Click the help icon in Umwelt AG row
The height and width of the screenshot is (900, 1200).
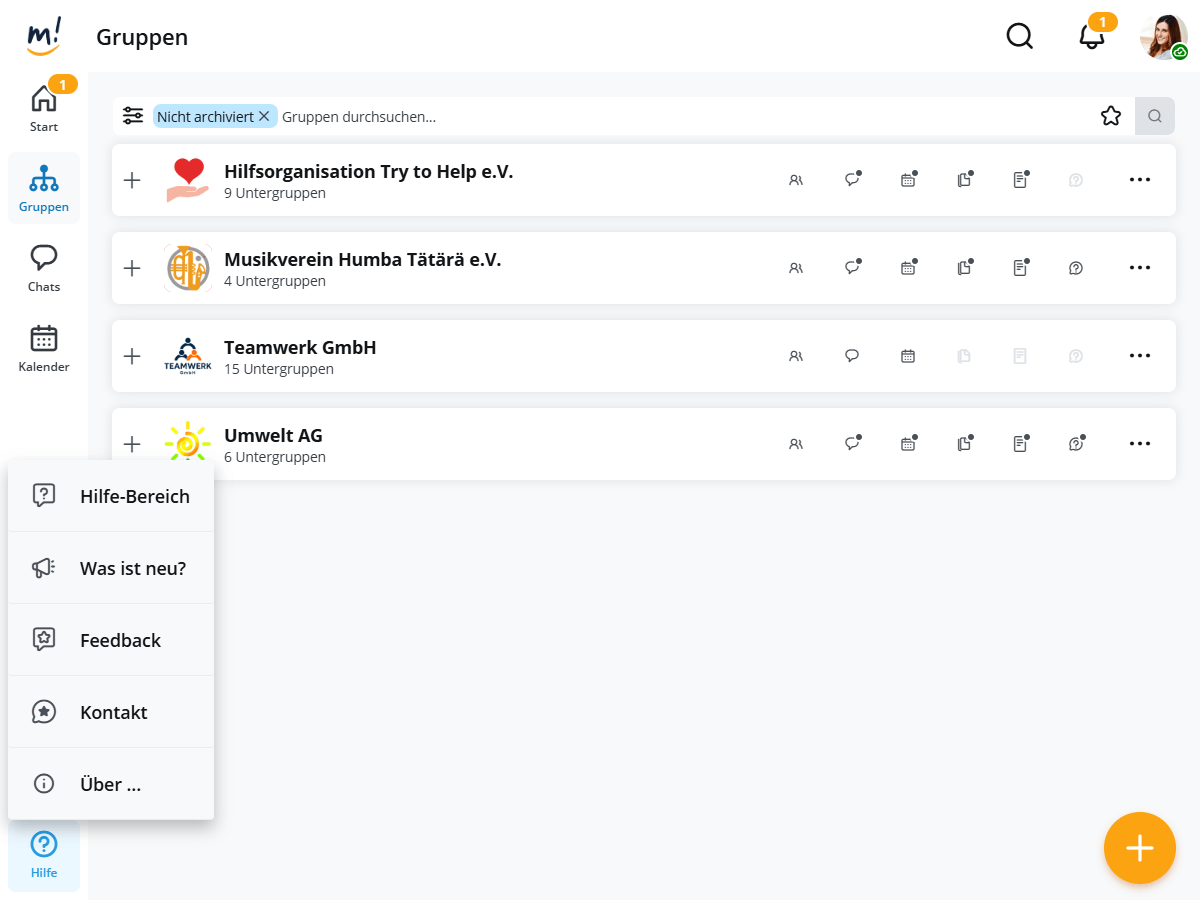[x=1076, y=444]
